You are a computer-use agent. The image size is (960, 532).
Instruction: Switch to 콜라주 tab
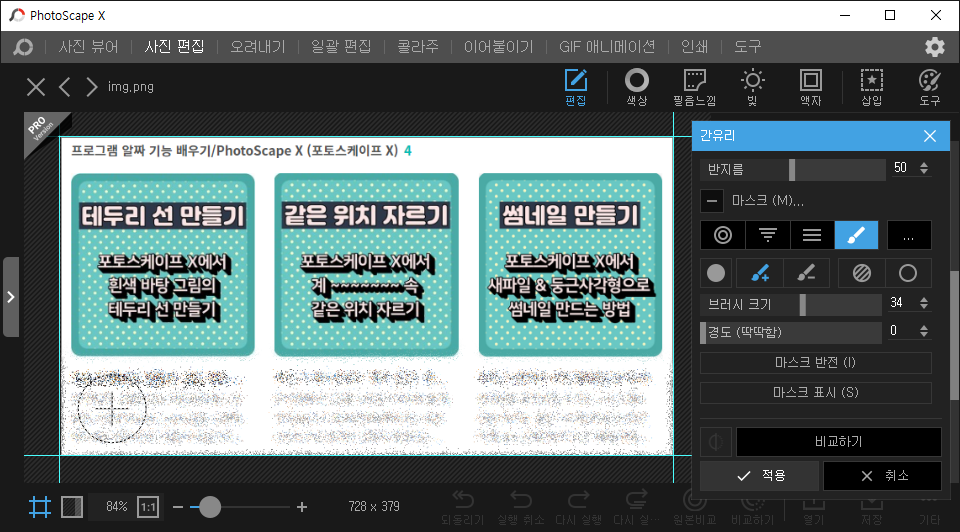tap(418, 47)
